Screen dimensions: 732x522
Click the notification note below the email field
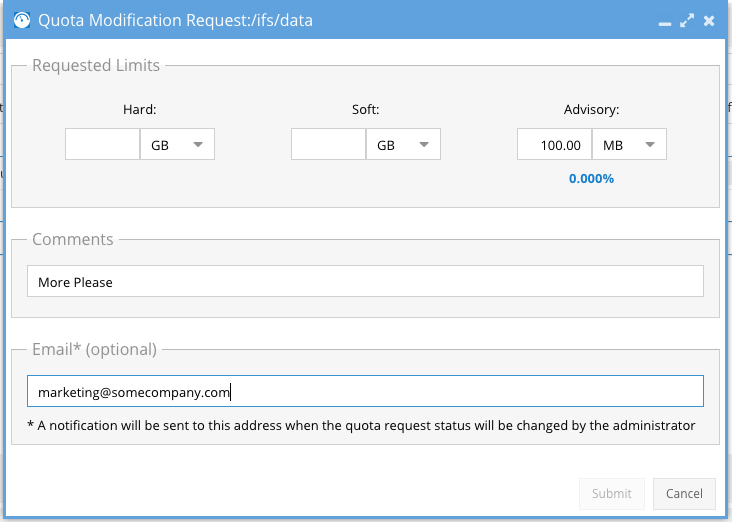361,425
